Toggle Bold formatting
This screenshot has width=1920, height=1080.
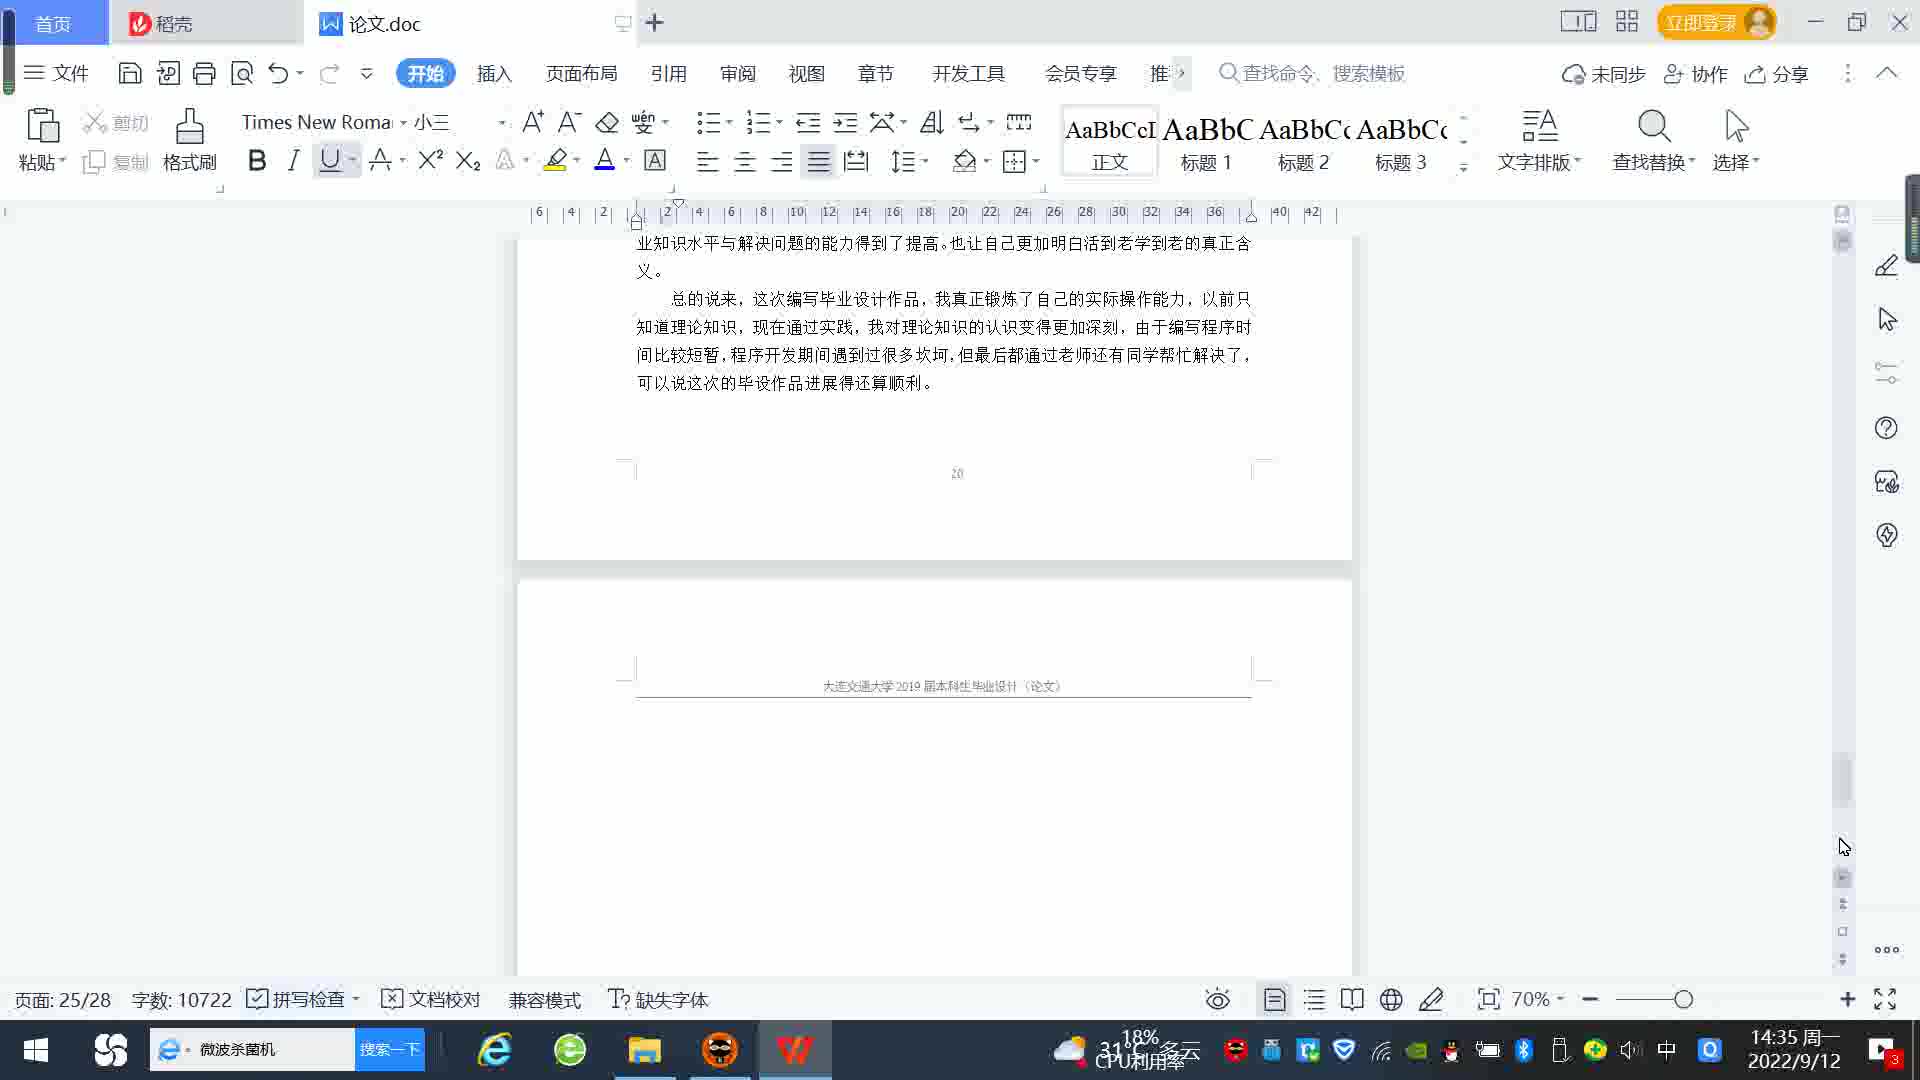[x=257, y=160]
